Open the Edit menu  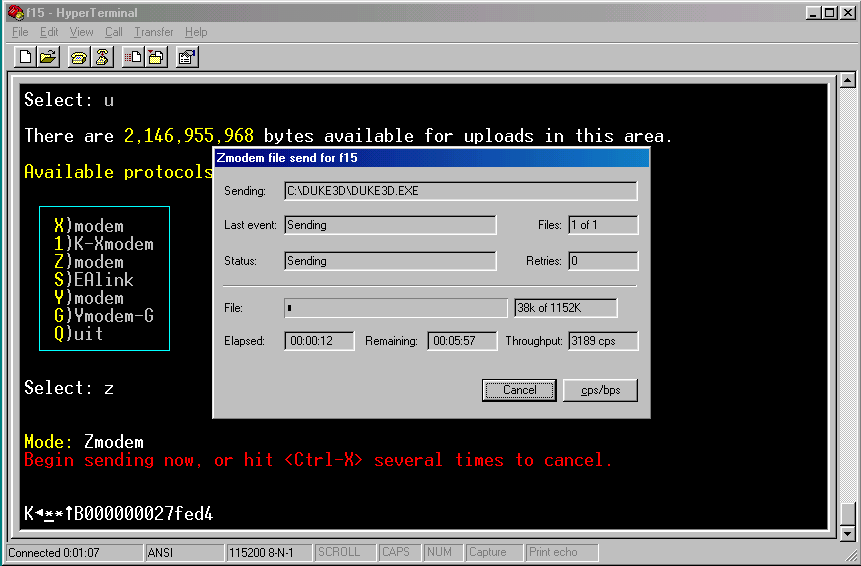[49, 32]
